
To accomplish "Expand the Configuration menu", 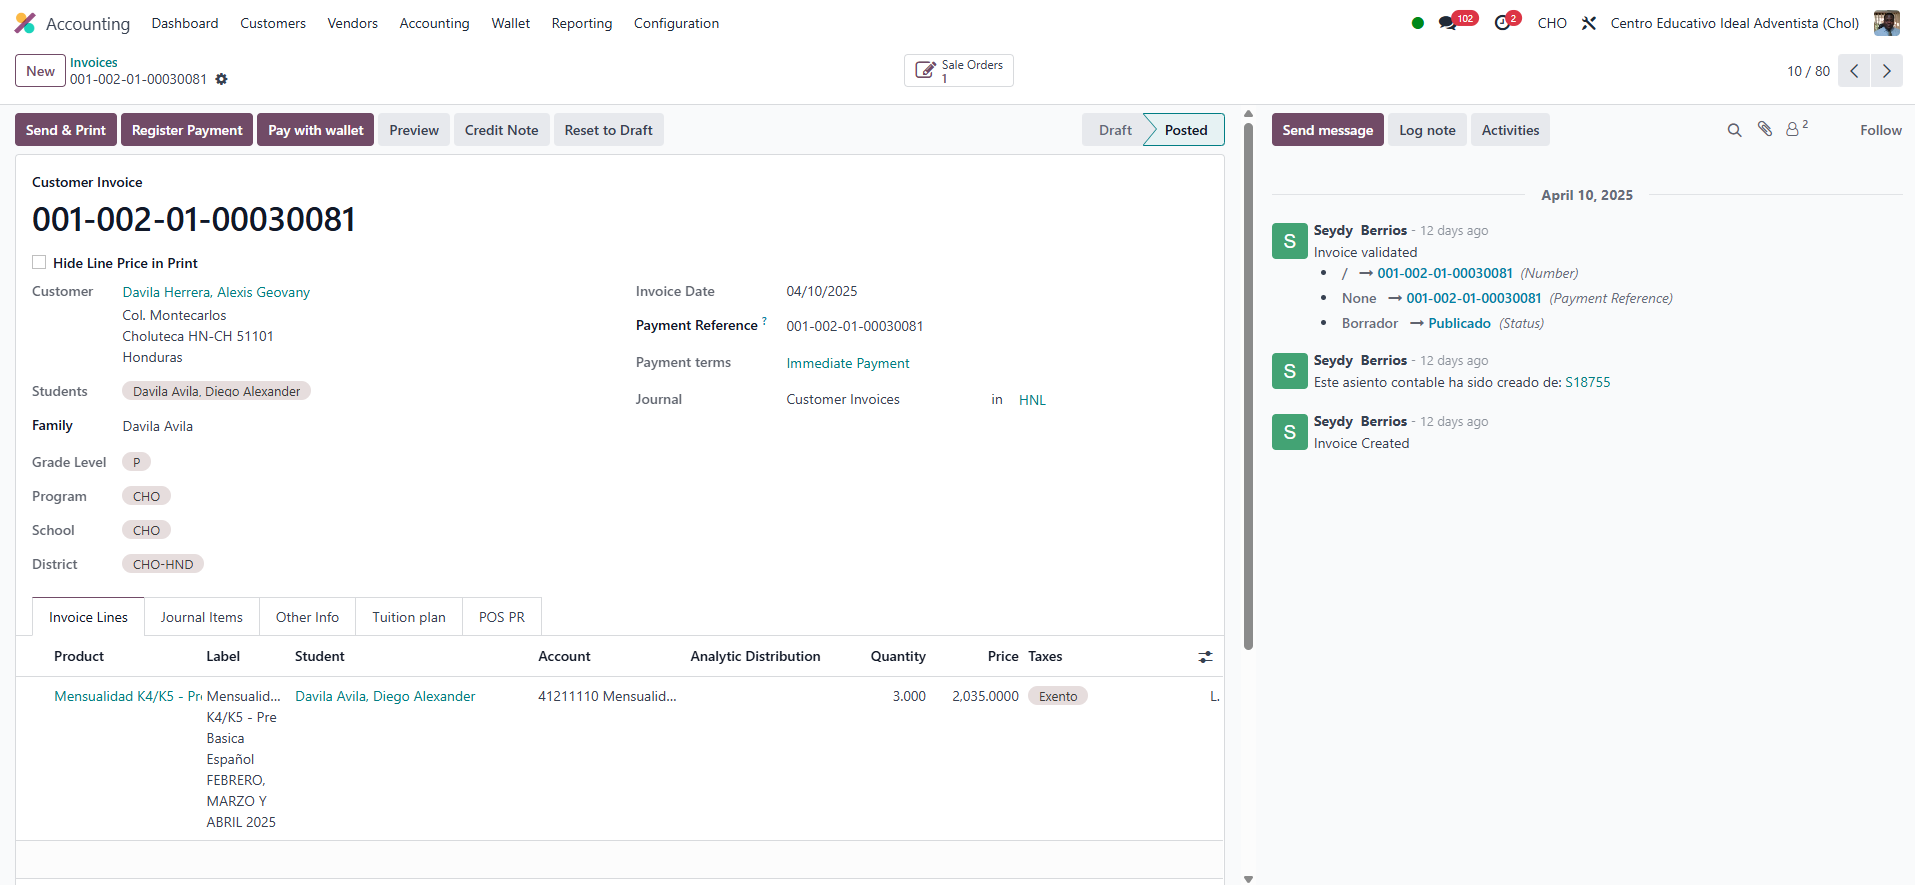I will pos(676,23).
